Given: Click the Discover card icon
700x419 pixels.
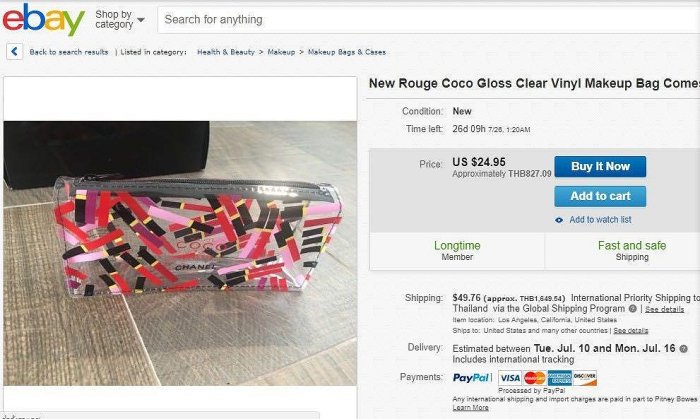Looking at the screenshot, I should pos(585,378).
